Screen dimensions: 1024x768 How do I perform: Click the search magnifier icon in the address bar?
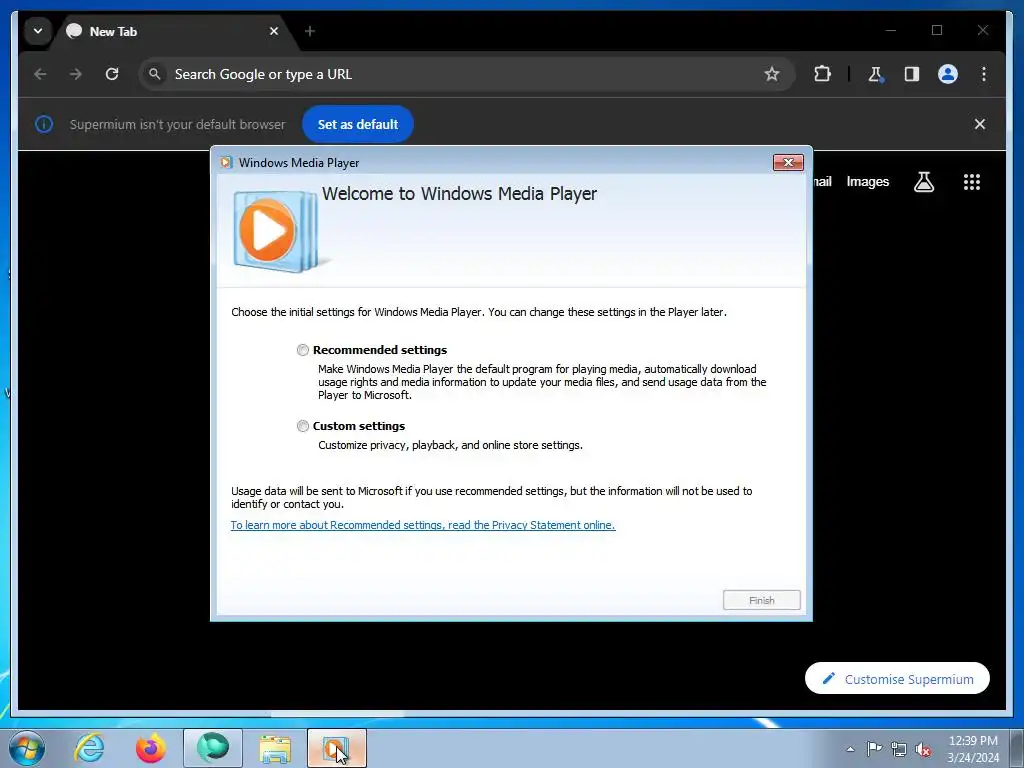(x=155, y=74)
